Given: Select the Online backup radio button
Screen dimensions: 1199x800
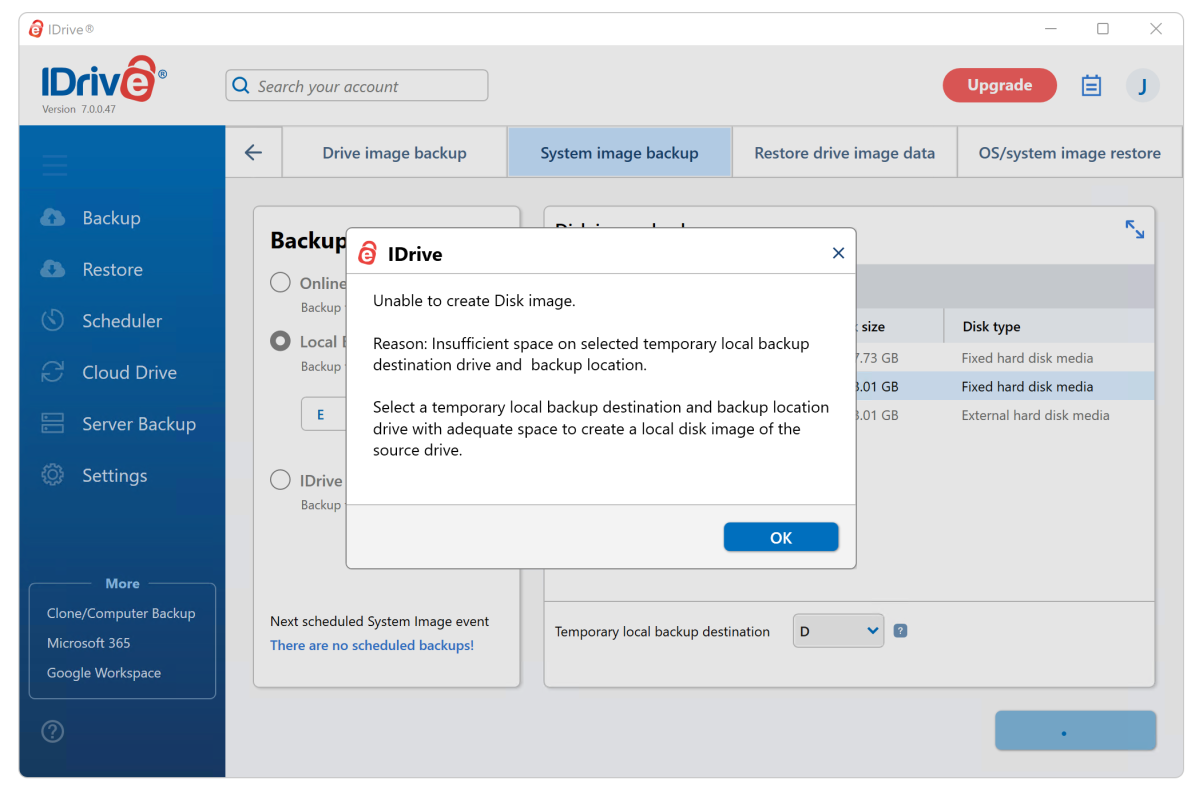Looking at the screenshot, I should [x=281, y=283].
